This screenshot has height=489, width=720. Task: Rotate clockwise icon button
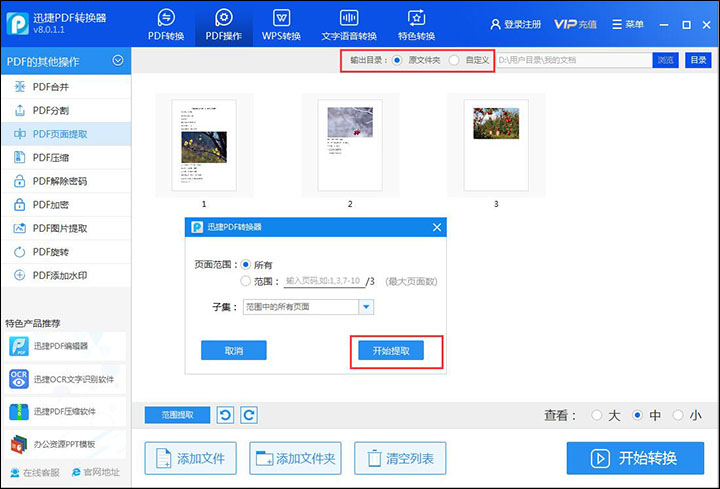tap(249, 415)
